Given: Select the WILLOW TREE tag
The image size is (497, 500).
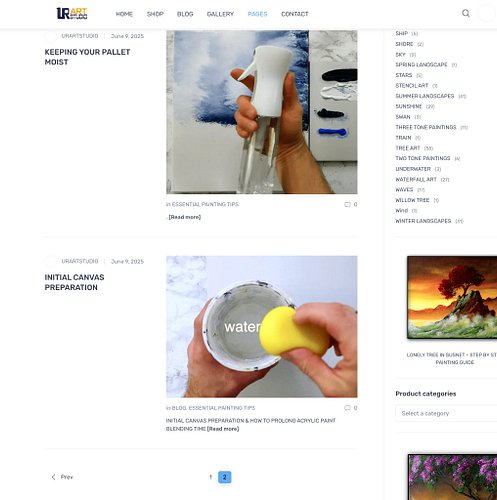Looking at the screenshot, I should [x=412, y=200].
